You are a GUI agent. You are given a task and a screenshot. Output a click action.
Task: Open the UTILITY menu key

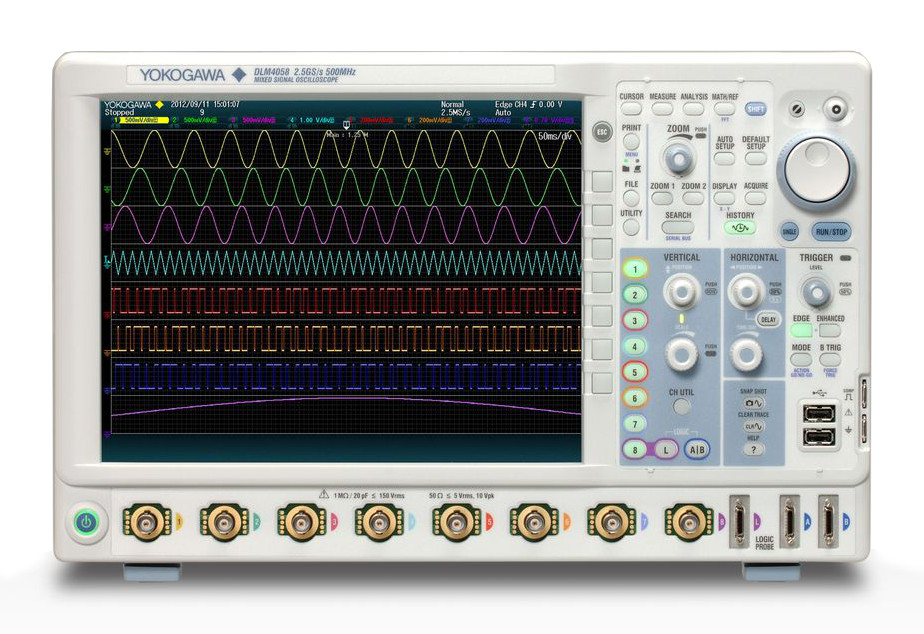point(631,227)
